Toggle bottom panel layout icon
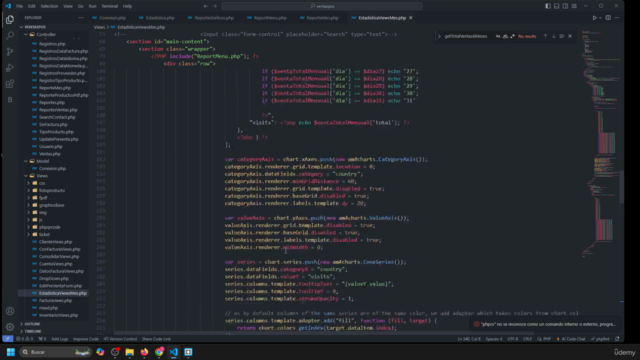Image resolution: width=640 pixels, height=360 pixels. pos(556,6)
